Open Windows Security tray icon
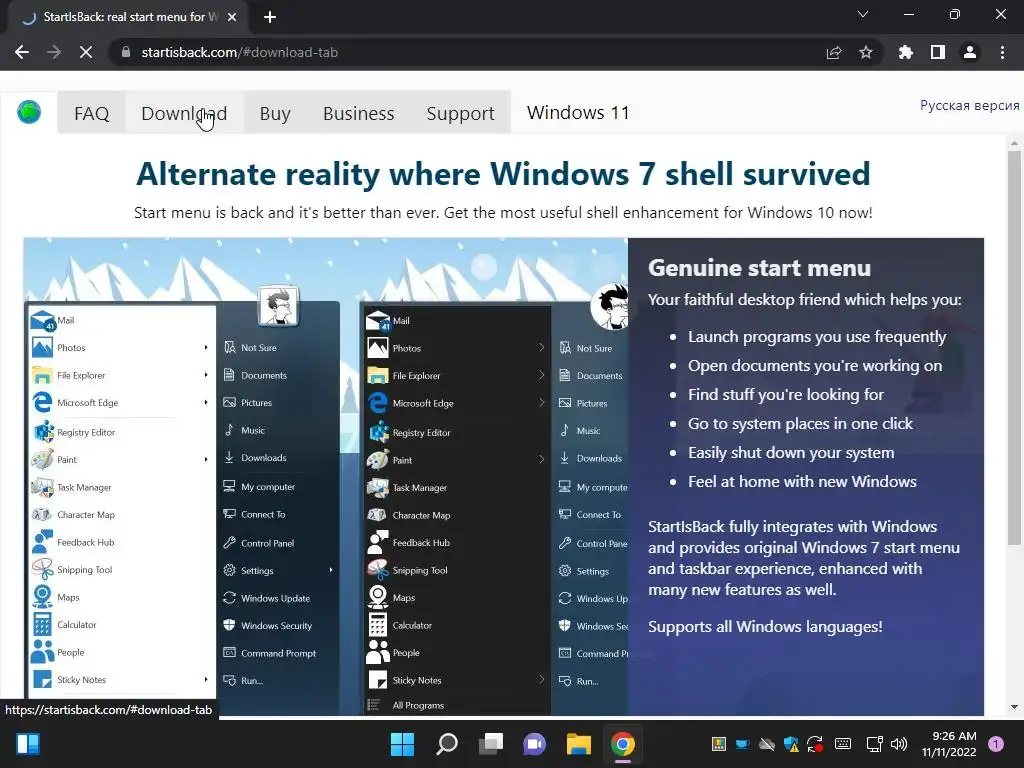The height and width of the screenshot is (768, 1024). pyautogui.click(x=791, y=744)
